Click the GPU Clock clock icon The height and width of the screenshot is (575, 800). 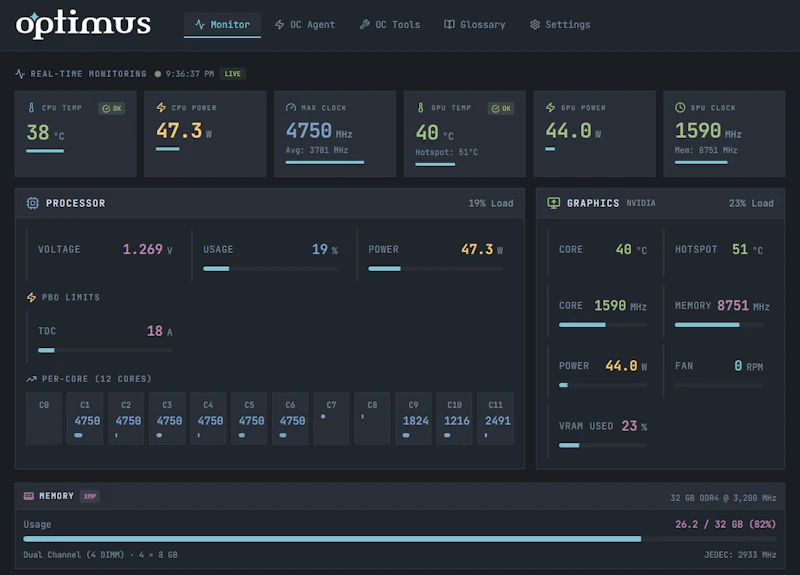tap(680, 108)
